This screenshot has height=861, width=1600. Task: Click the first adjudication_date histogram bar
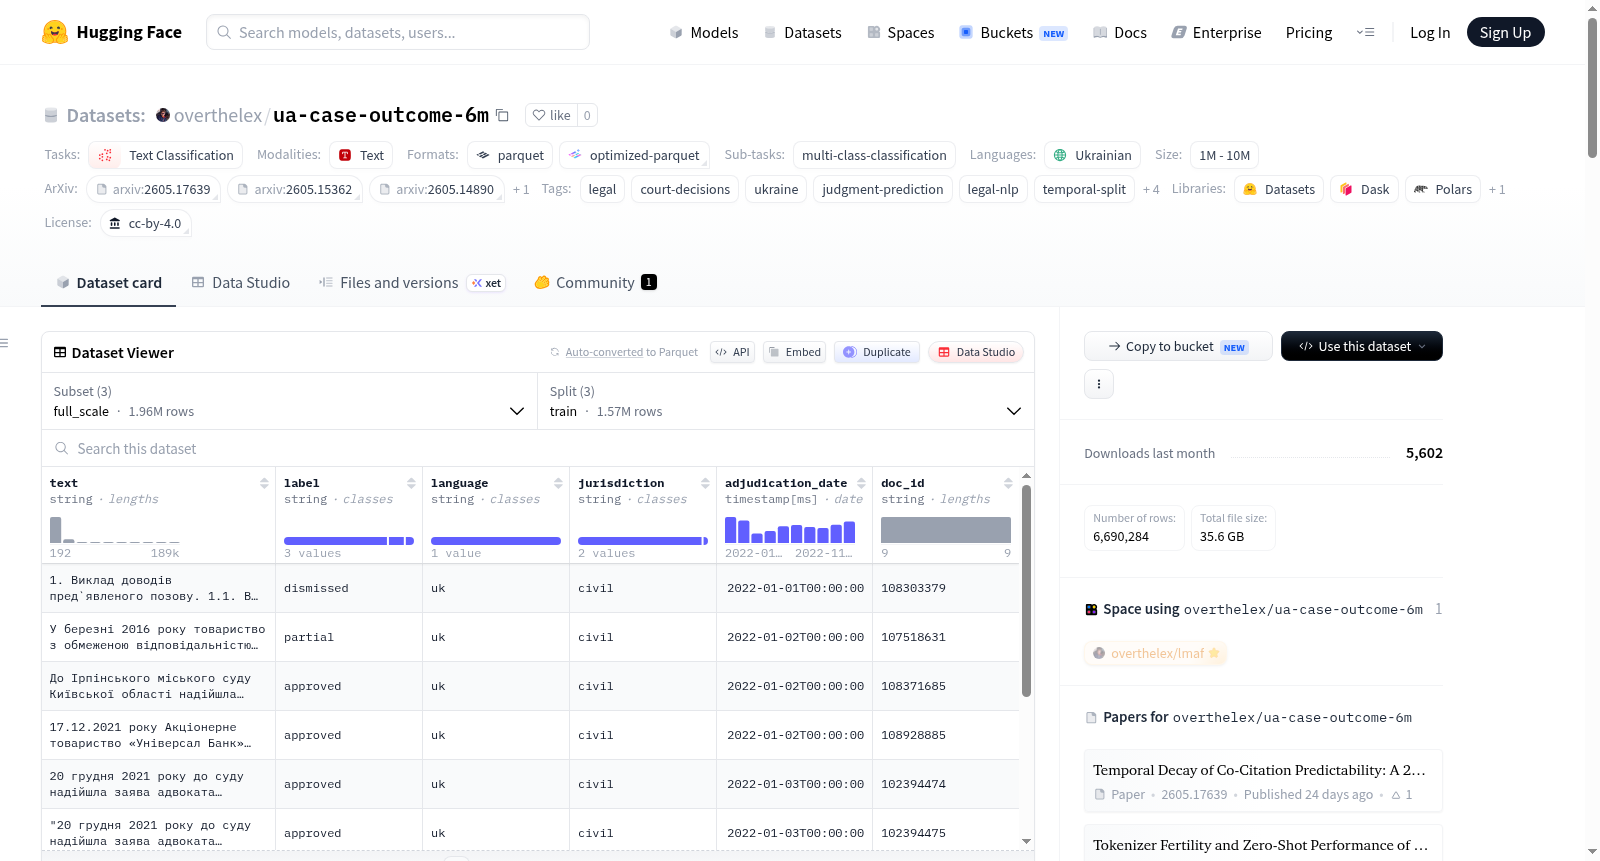pos(731,530)
